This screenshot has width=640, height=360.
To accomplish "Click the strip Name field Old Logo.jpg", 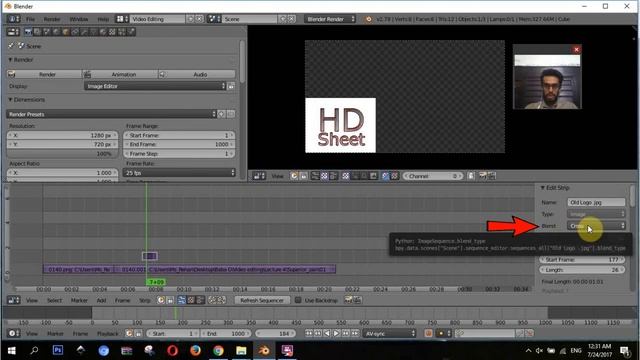I will (596, 202).
